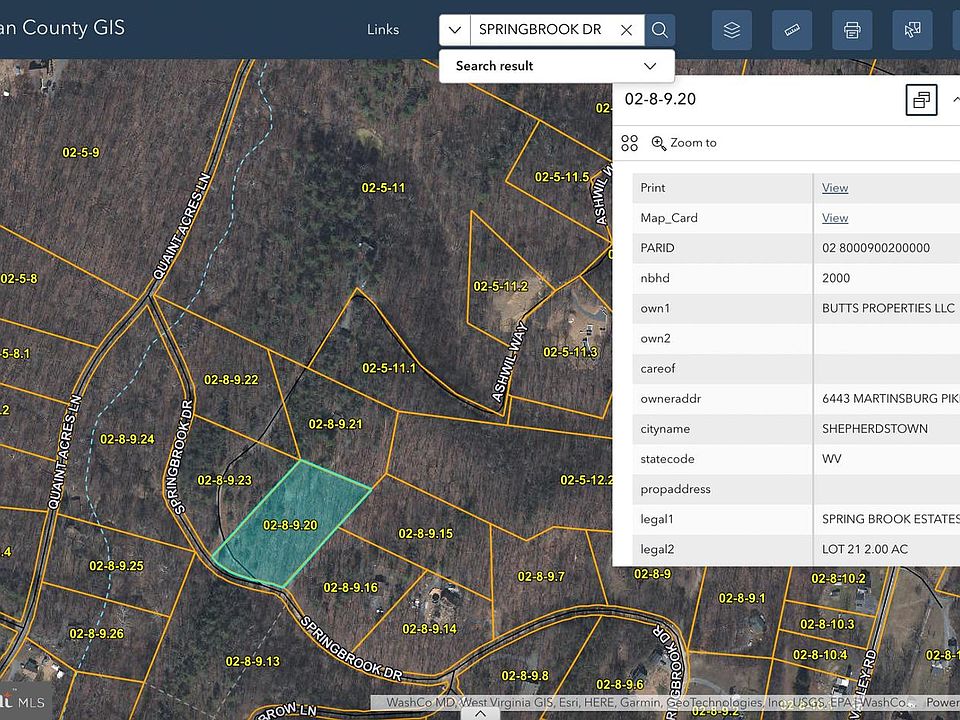Select parcel label 02-8-9.24

pyautogui.click(x=127, y=439)
